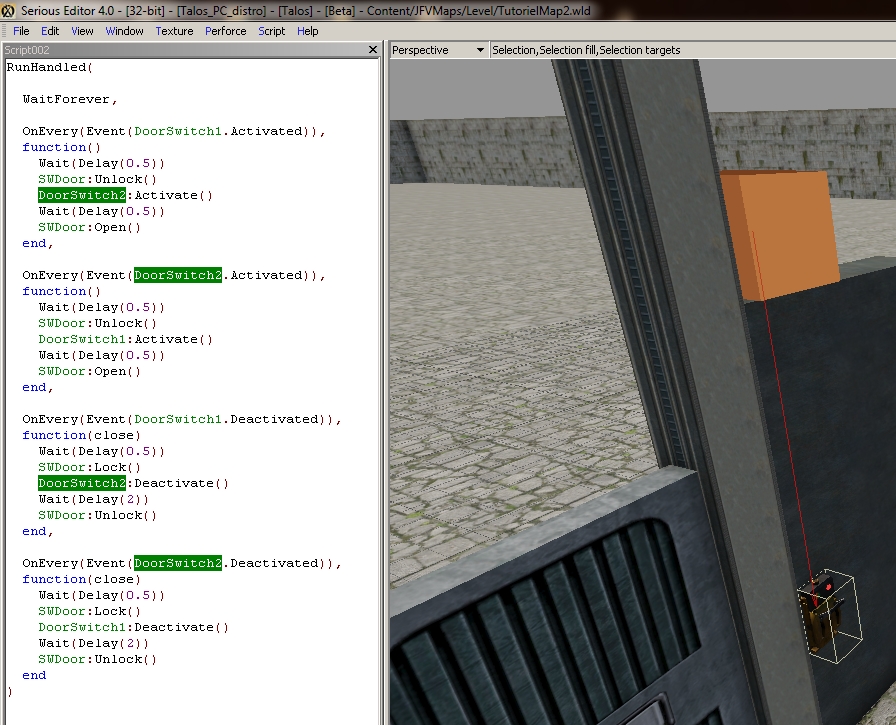Open the Window menu
The image size is (896, 725).
coord(125,31)
